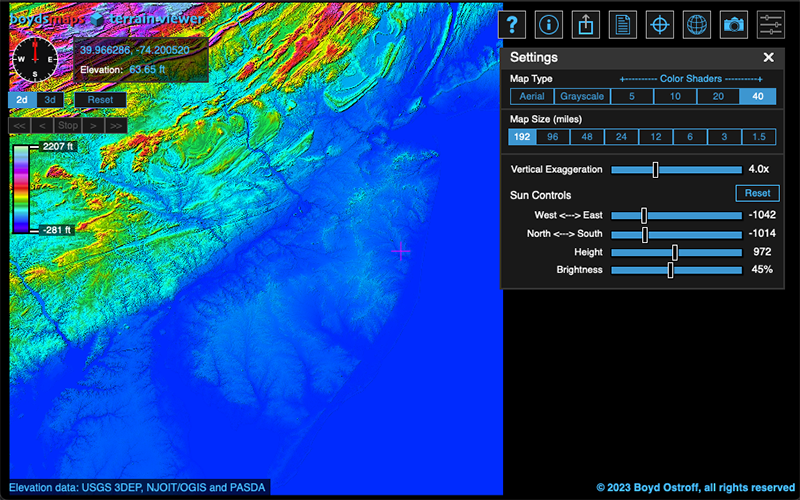
Task: Choose color shader 20
Action: 718,96
